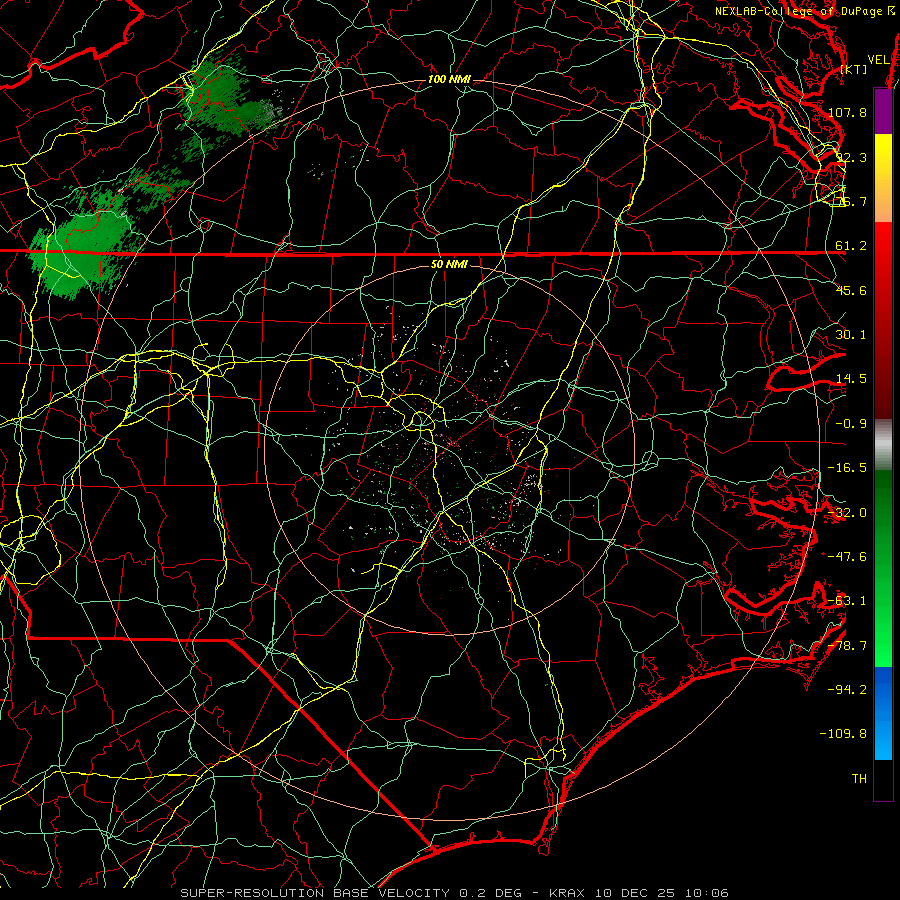Click the -94.2 legend value
This screenshot has width=900, height=900.
(847, 690)
